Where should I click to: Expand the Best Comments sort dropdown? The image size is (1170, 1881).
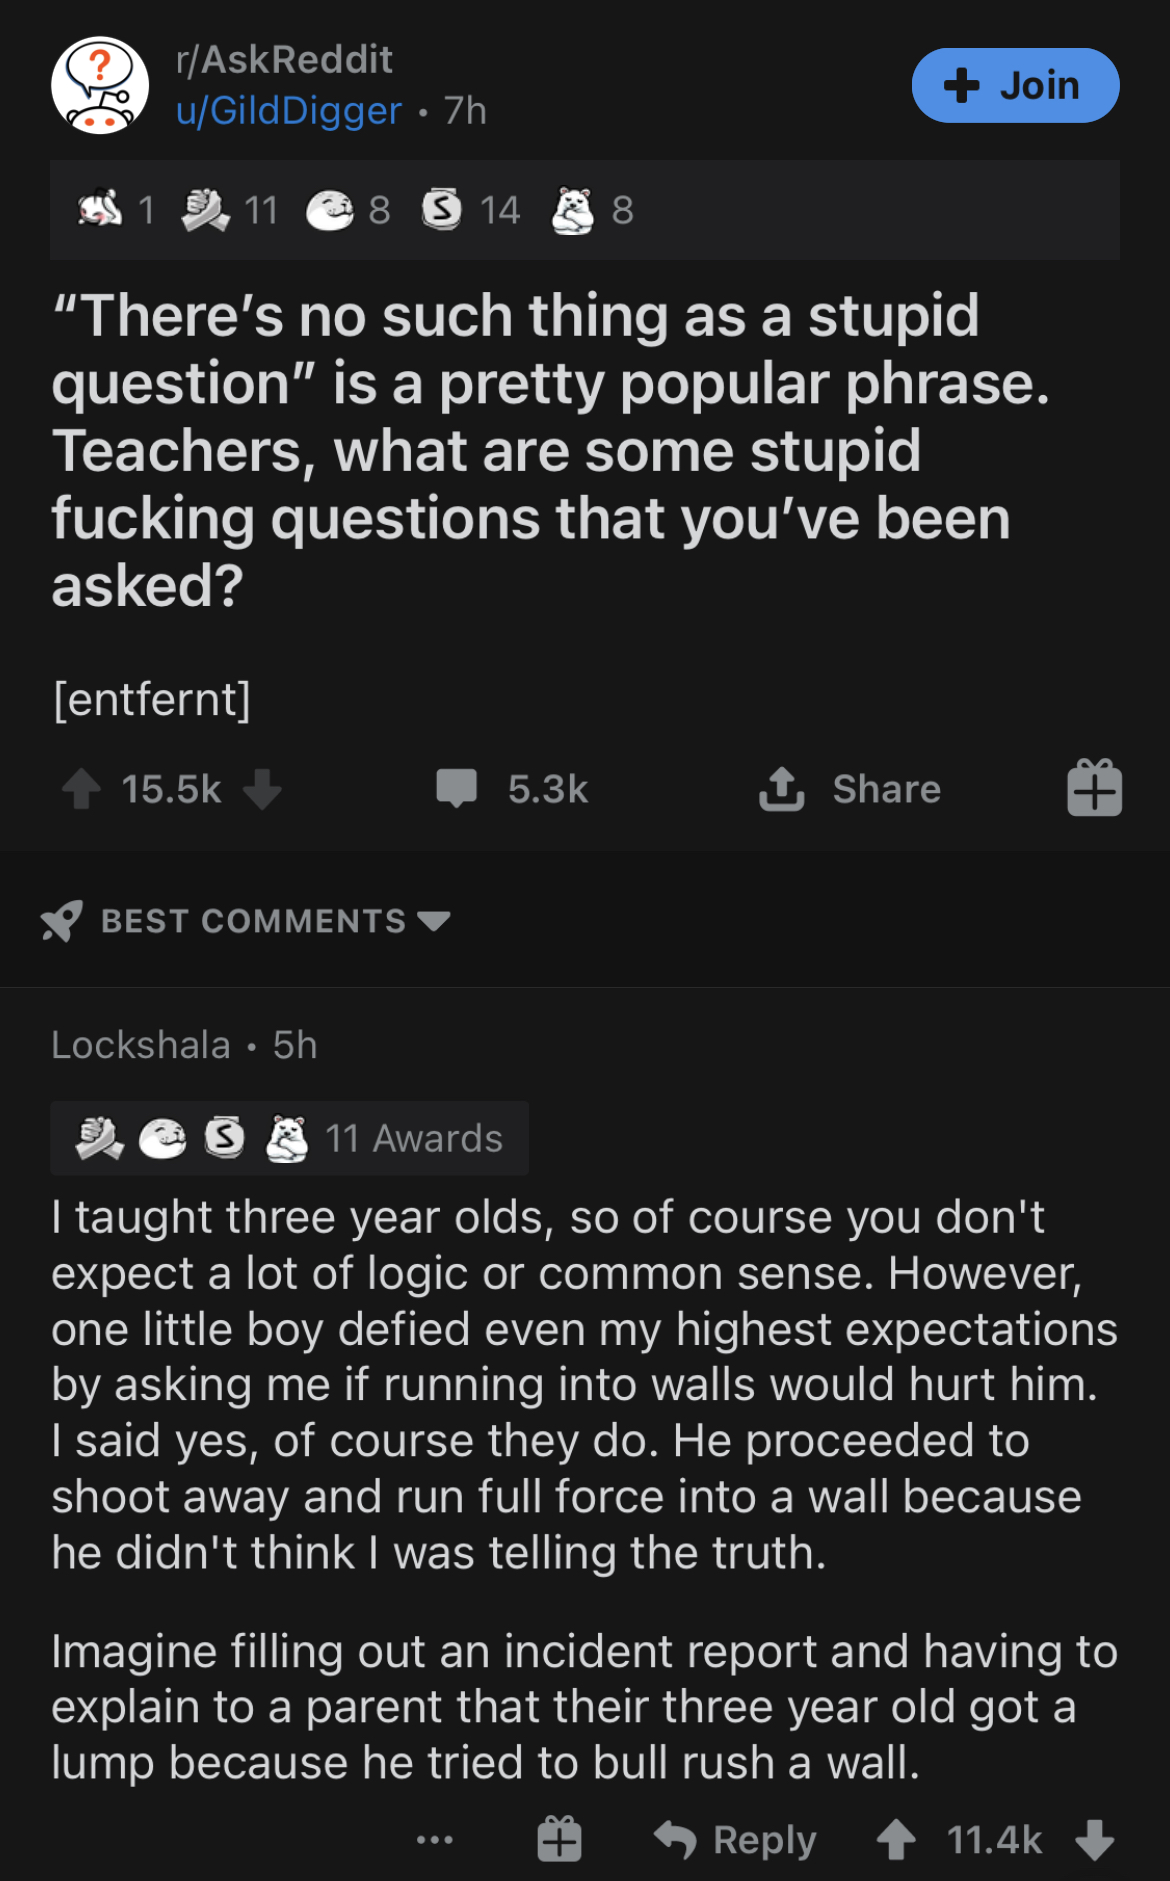(433, 921)
